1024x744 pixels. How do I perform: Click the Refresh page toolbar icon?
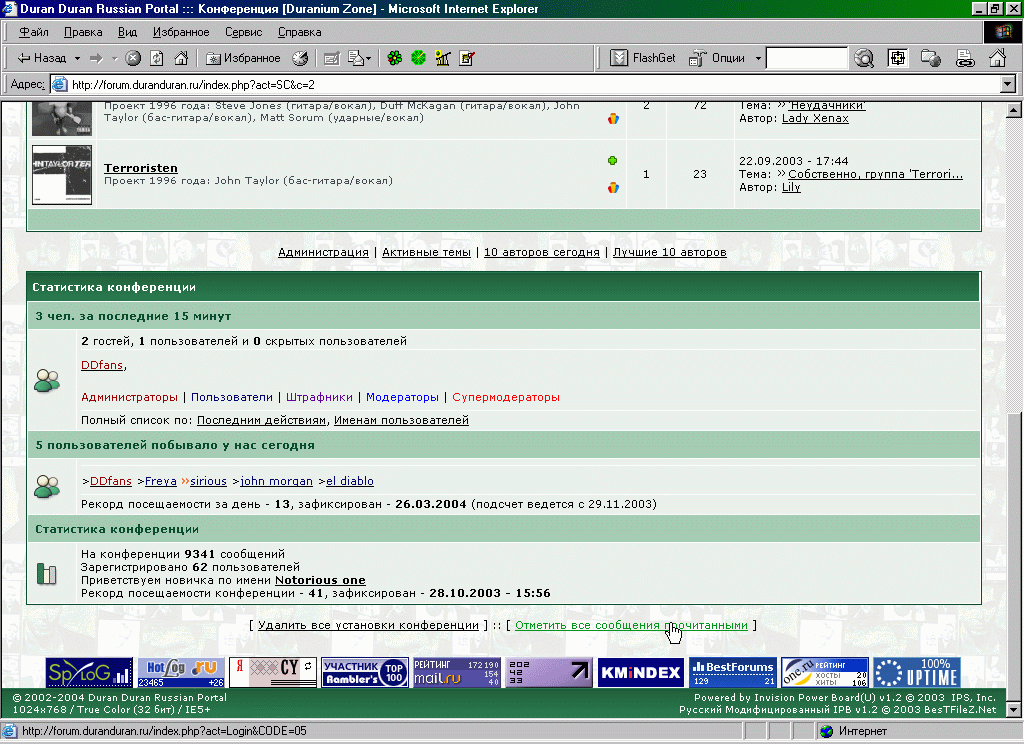156,58
